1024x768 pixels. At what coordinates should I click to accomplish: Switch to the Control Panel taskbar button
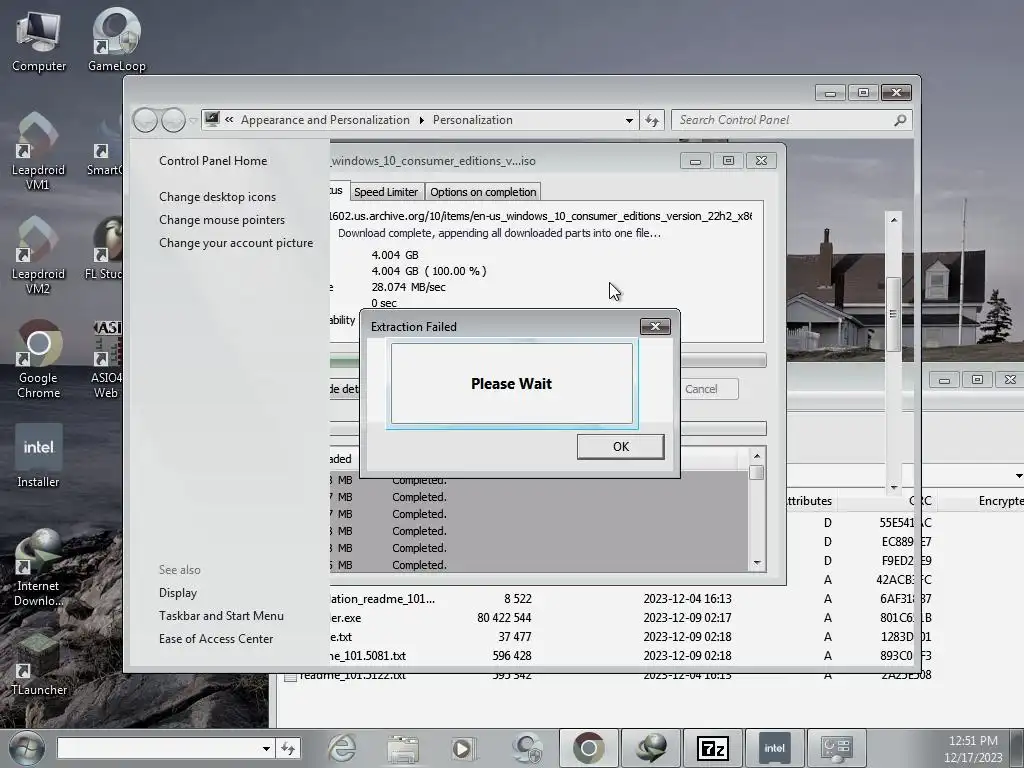coord(836,748)
